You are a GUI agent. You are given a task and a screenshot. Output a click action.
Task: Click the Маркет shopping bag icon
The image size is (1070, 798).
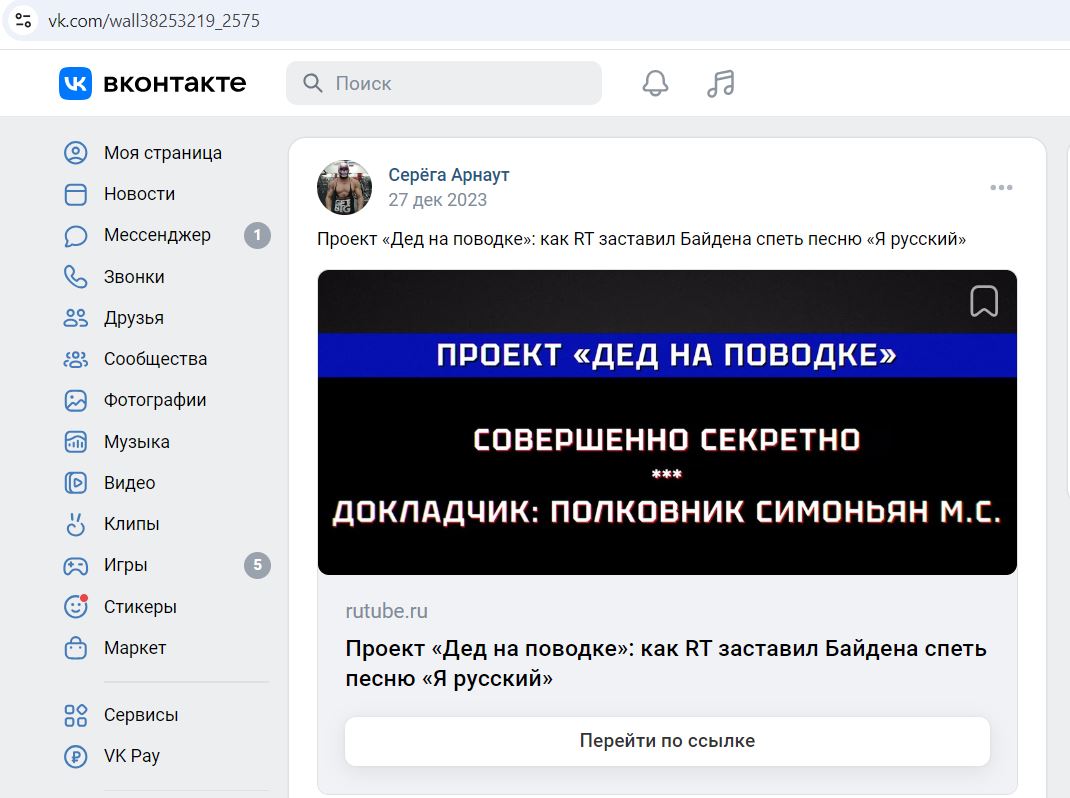76,647
